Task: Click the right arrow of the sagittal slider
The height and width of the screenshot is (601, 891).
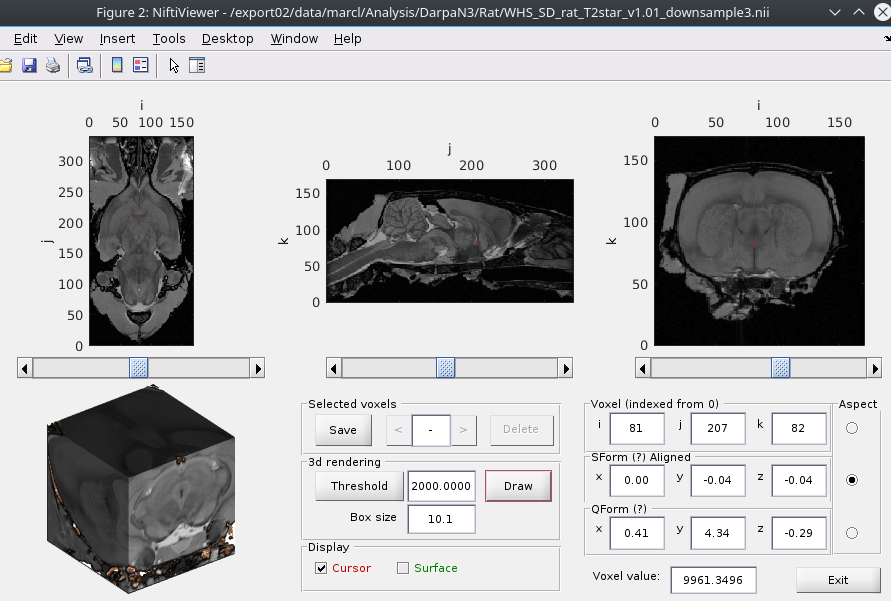Action: point(566,368)
